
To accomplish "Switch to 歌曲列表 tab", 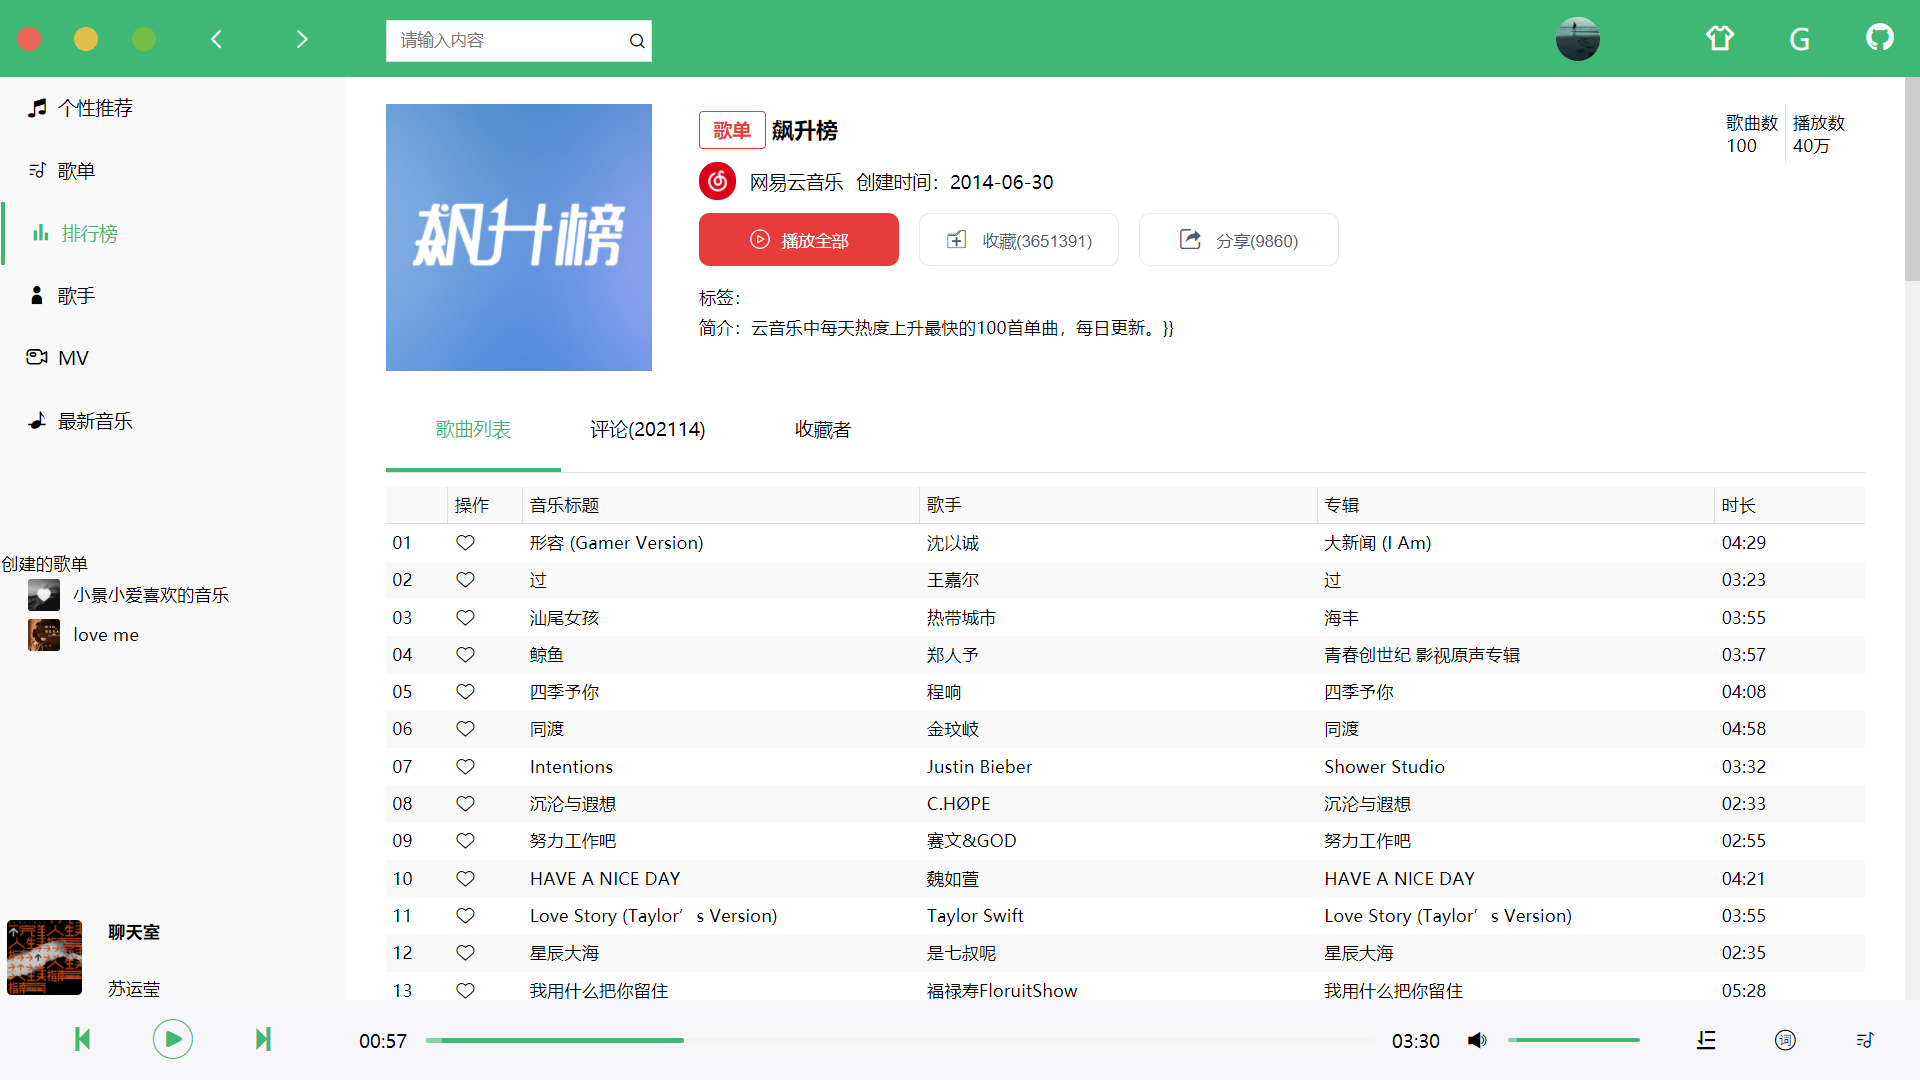I will 473,430.
